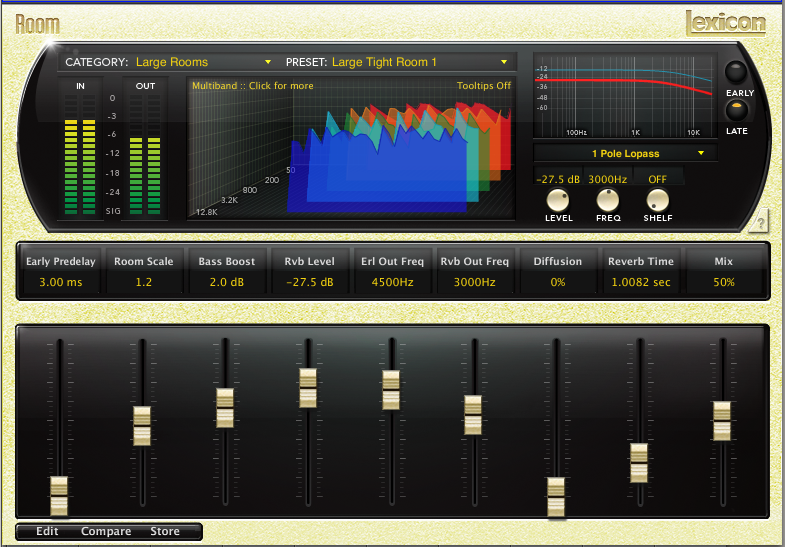
Task: Click the EQ frequency response graph
Action: (x=625, y=95)
